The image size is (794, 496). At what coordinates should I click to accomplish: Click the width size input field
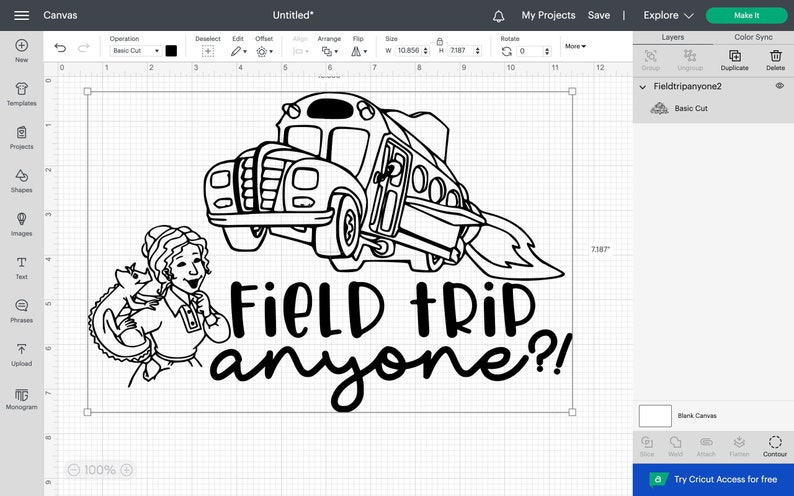408,51
